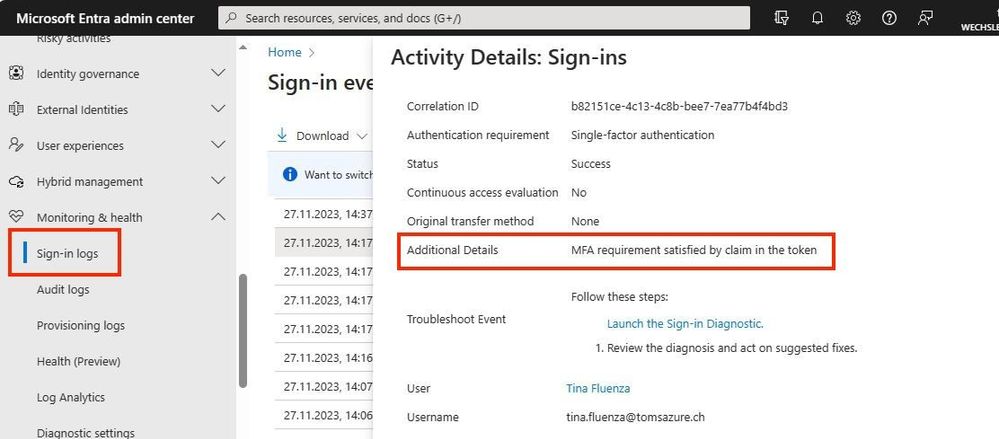Click the Download arrow icon

[x=282, y=135]
